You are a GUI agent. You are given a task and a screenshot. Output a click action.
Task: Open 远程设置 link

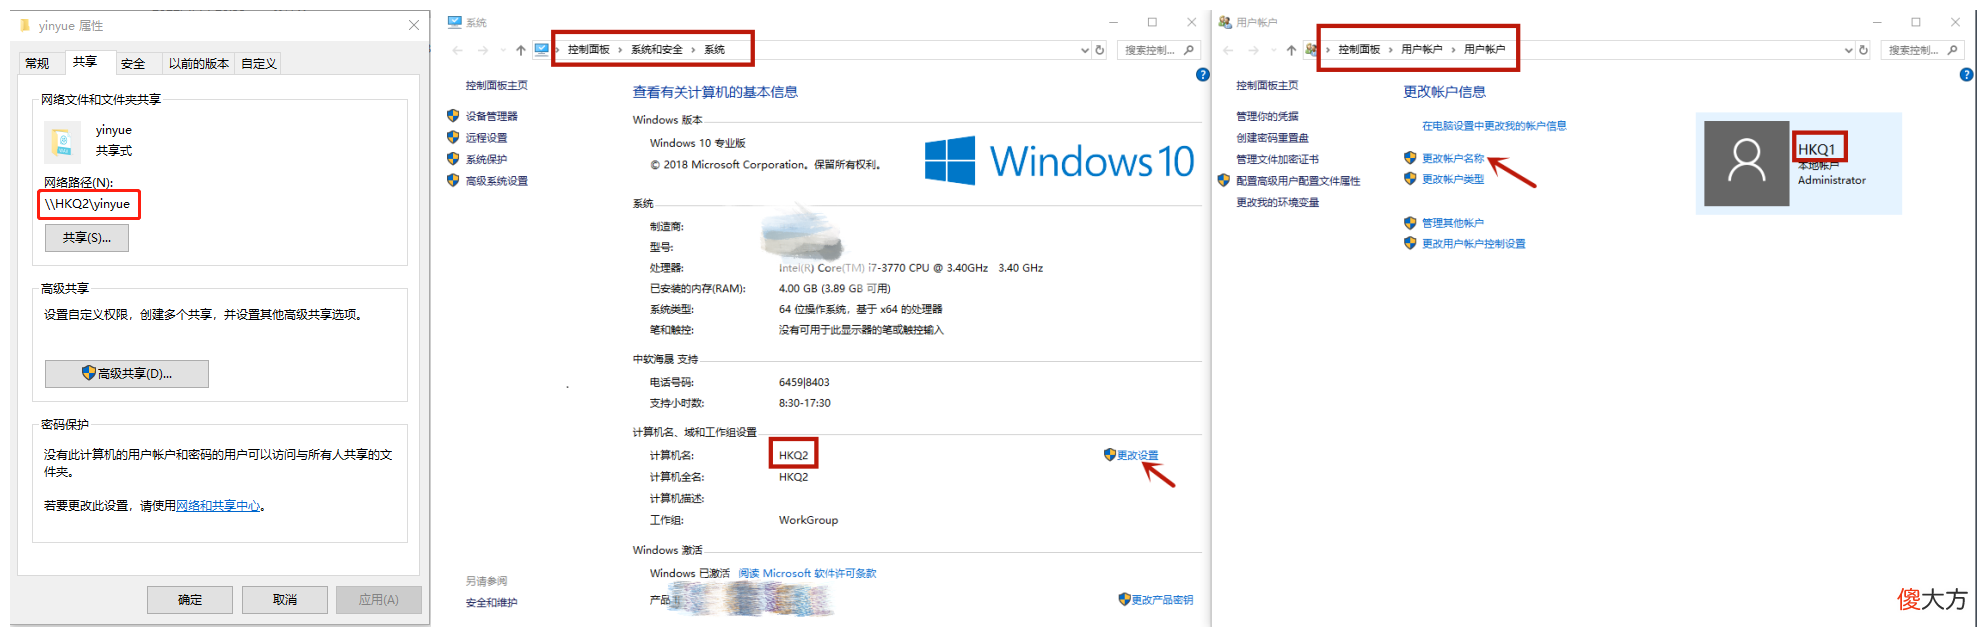coord(487,138)
